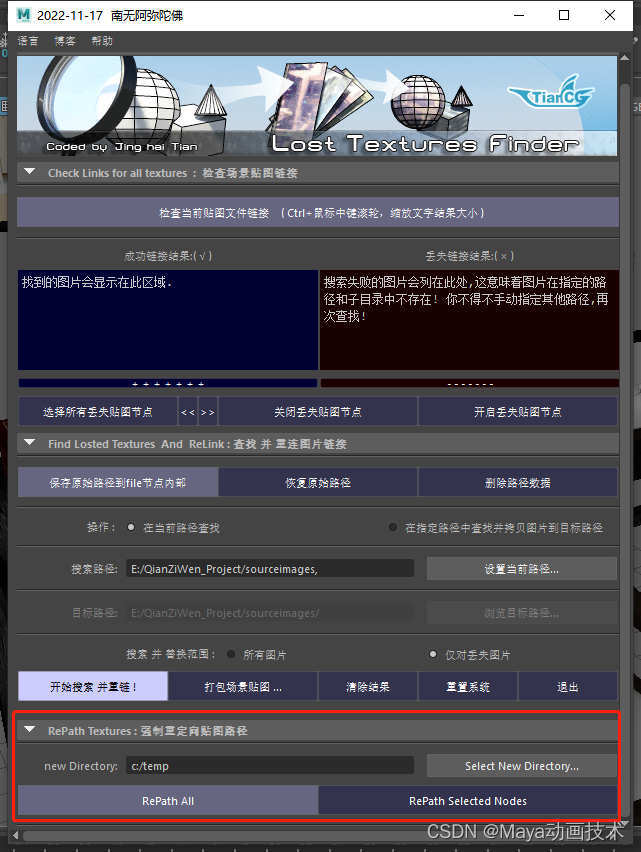Click RePath All button
Screen dimensions: 641x852
click(168, 800)
